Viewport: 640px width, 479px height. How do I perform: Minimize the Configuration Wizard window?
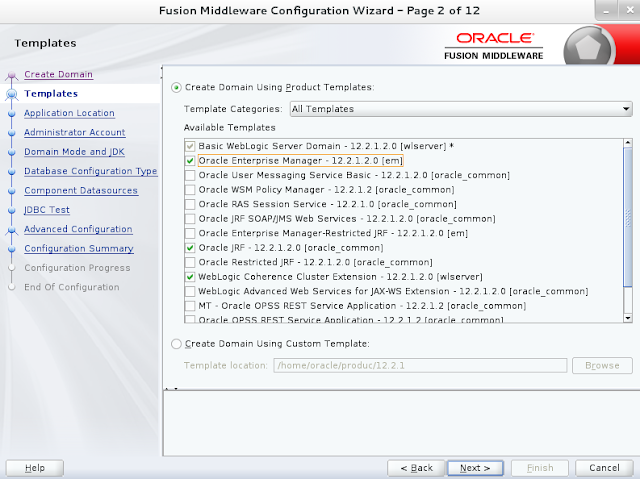606,10
